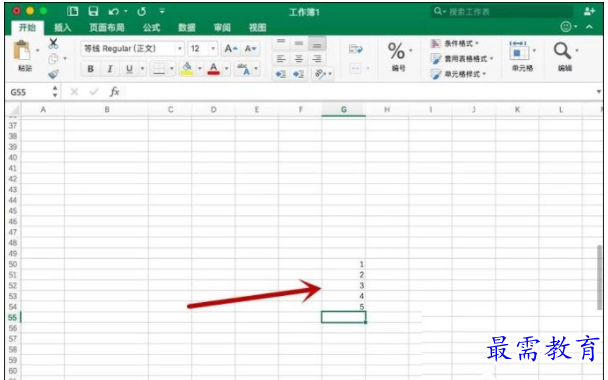Open 单元格样式 cell styles
The width and height of the screenshot is (608, 380).
[458, 74]
